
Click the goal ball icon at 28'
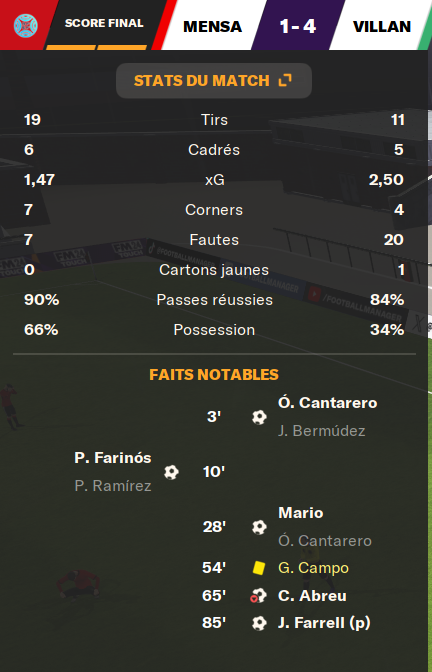(x=259, y=527)
